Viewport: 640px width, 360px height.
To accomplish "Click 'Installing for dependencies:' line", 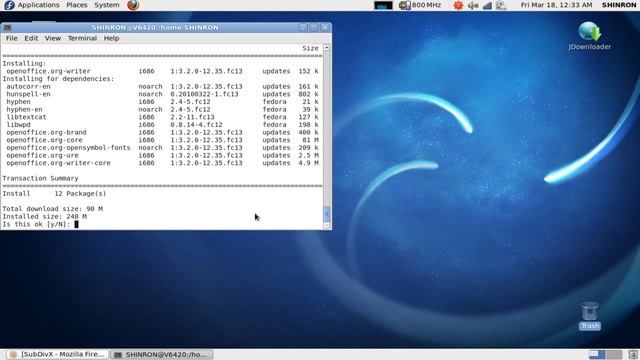I will 58,79.
